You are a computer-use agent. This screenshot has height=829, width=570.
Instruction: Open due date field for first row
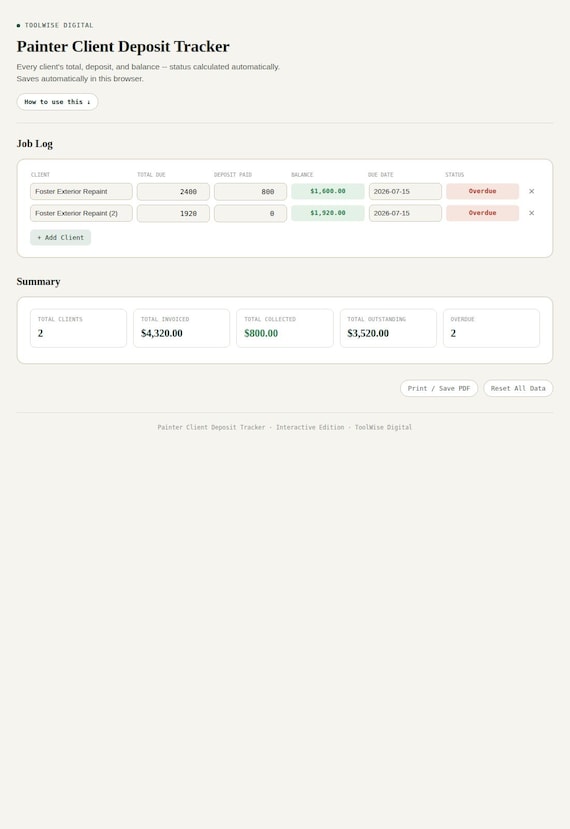point(406,191)
